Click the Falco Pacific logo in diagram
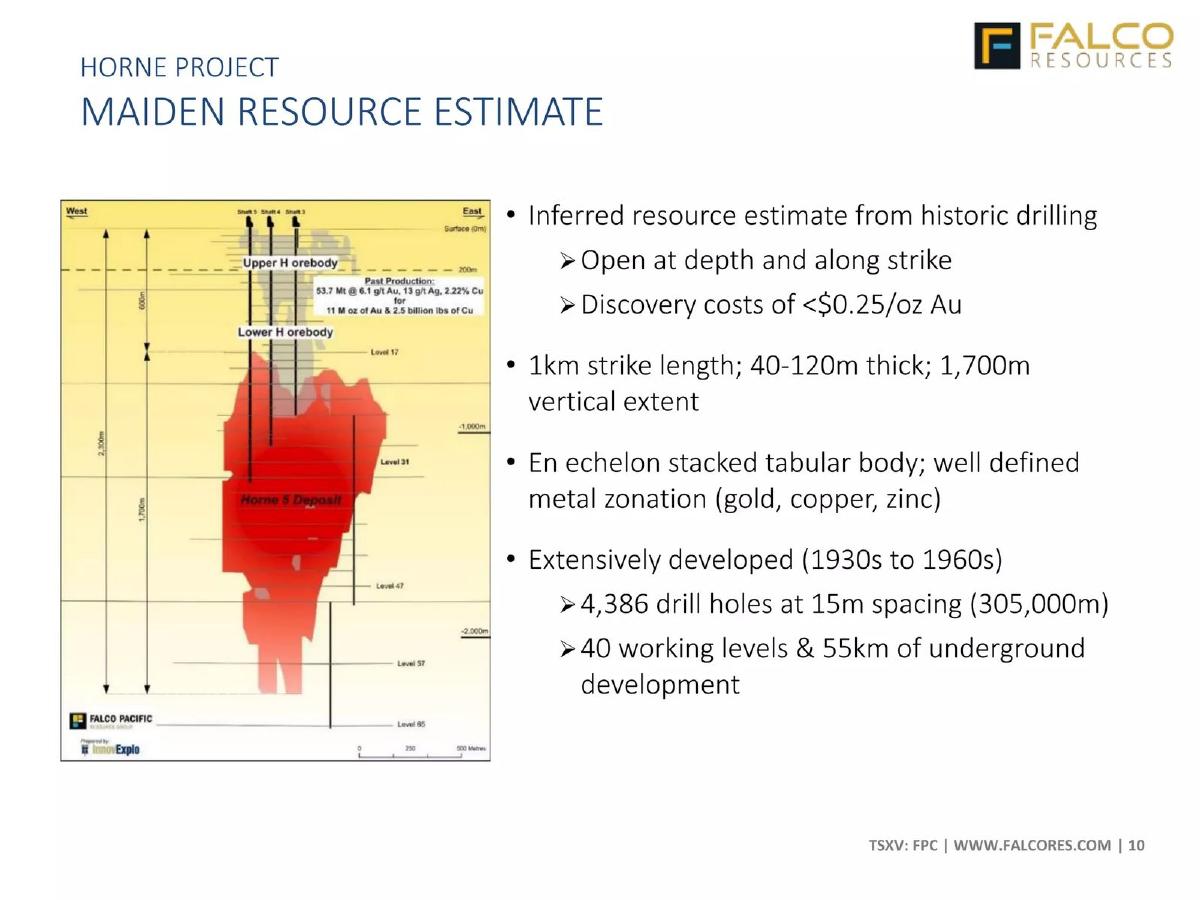The width and height of the screenshot is (1200, 900). (x=110, y=721)
